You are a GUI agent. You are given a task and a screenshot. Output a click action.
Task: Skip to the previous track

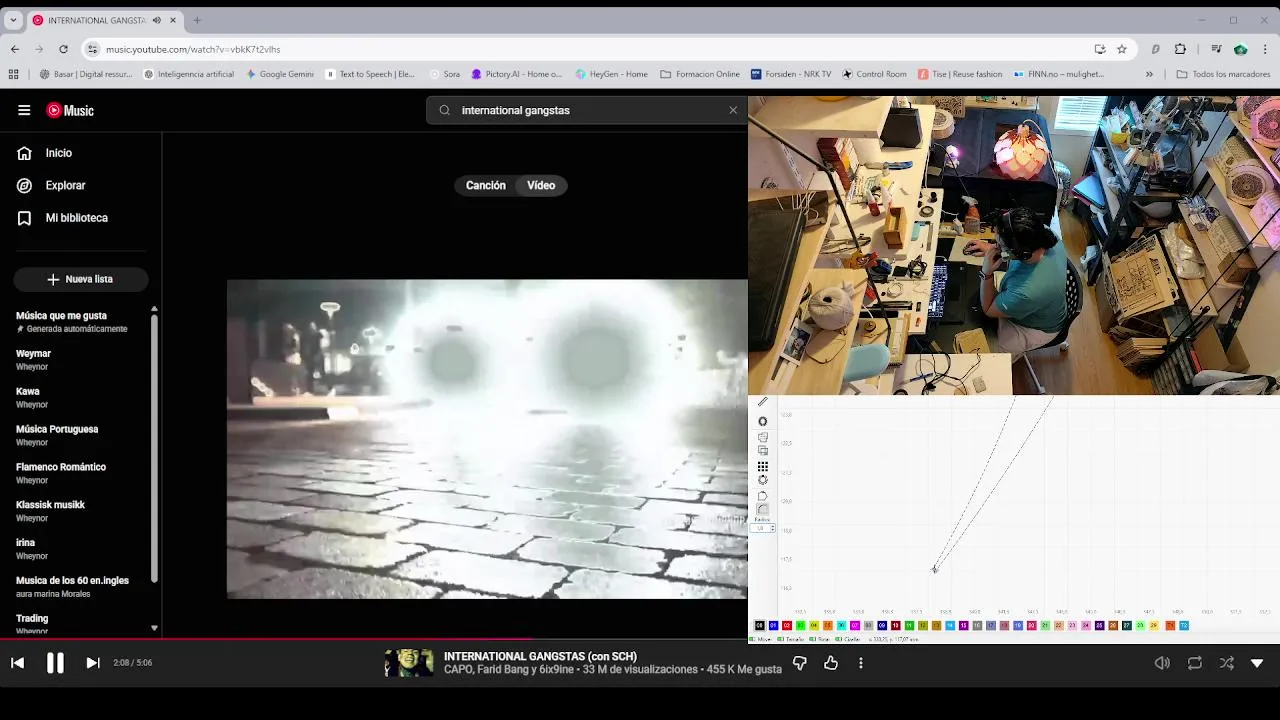pyautogui.click(x=17, y=662)
